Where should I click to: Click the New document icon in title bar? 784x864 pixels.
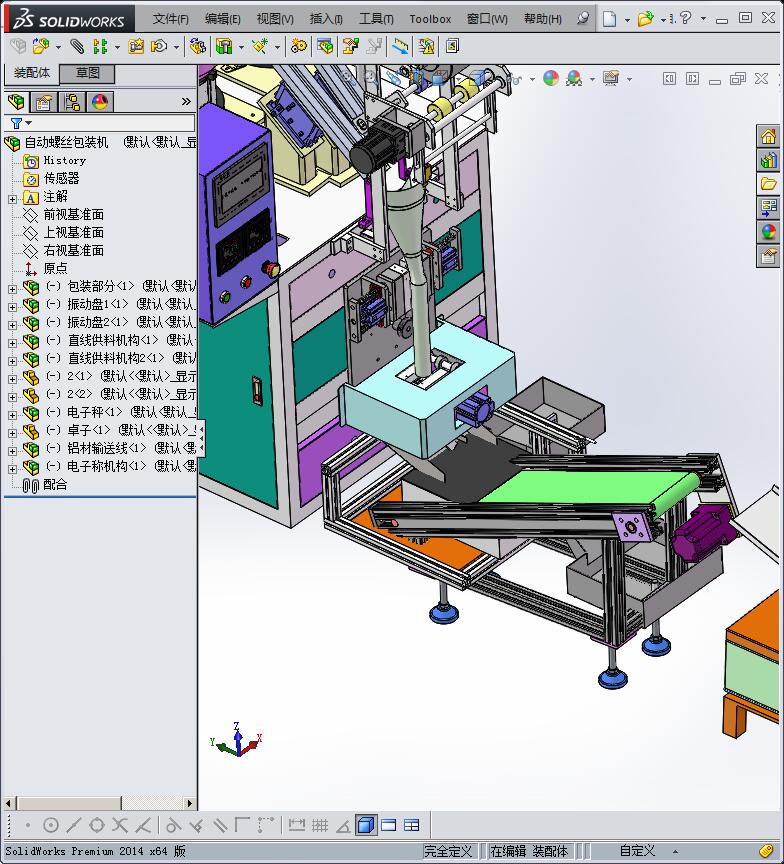tap(609, 19)
